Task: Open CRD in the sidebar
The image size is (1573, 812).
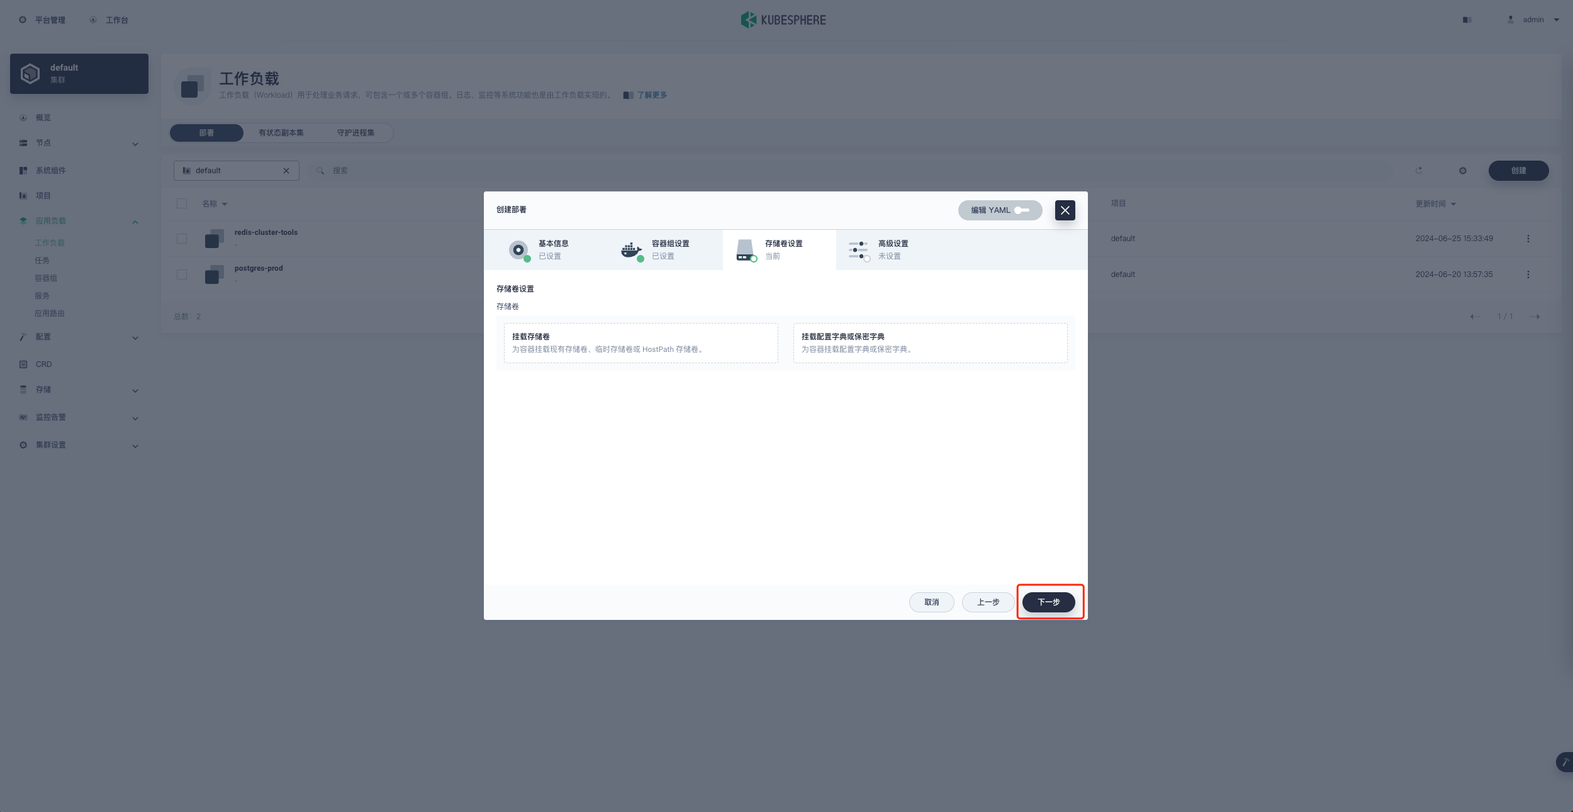Action: point(44,365)
